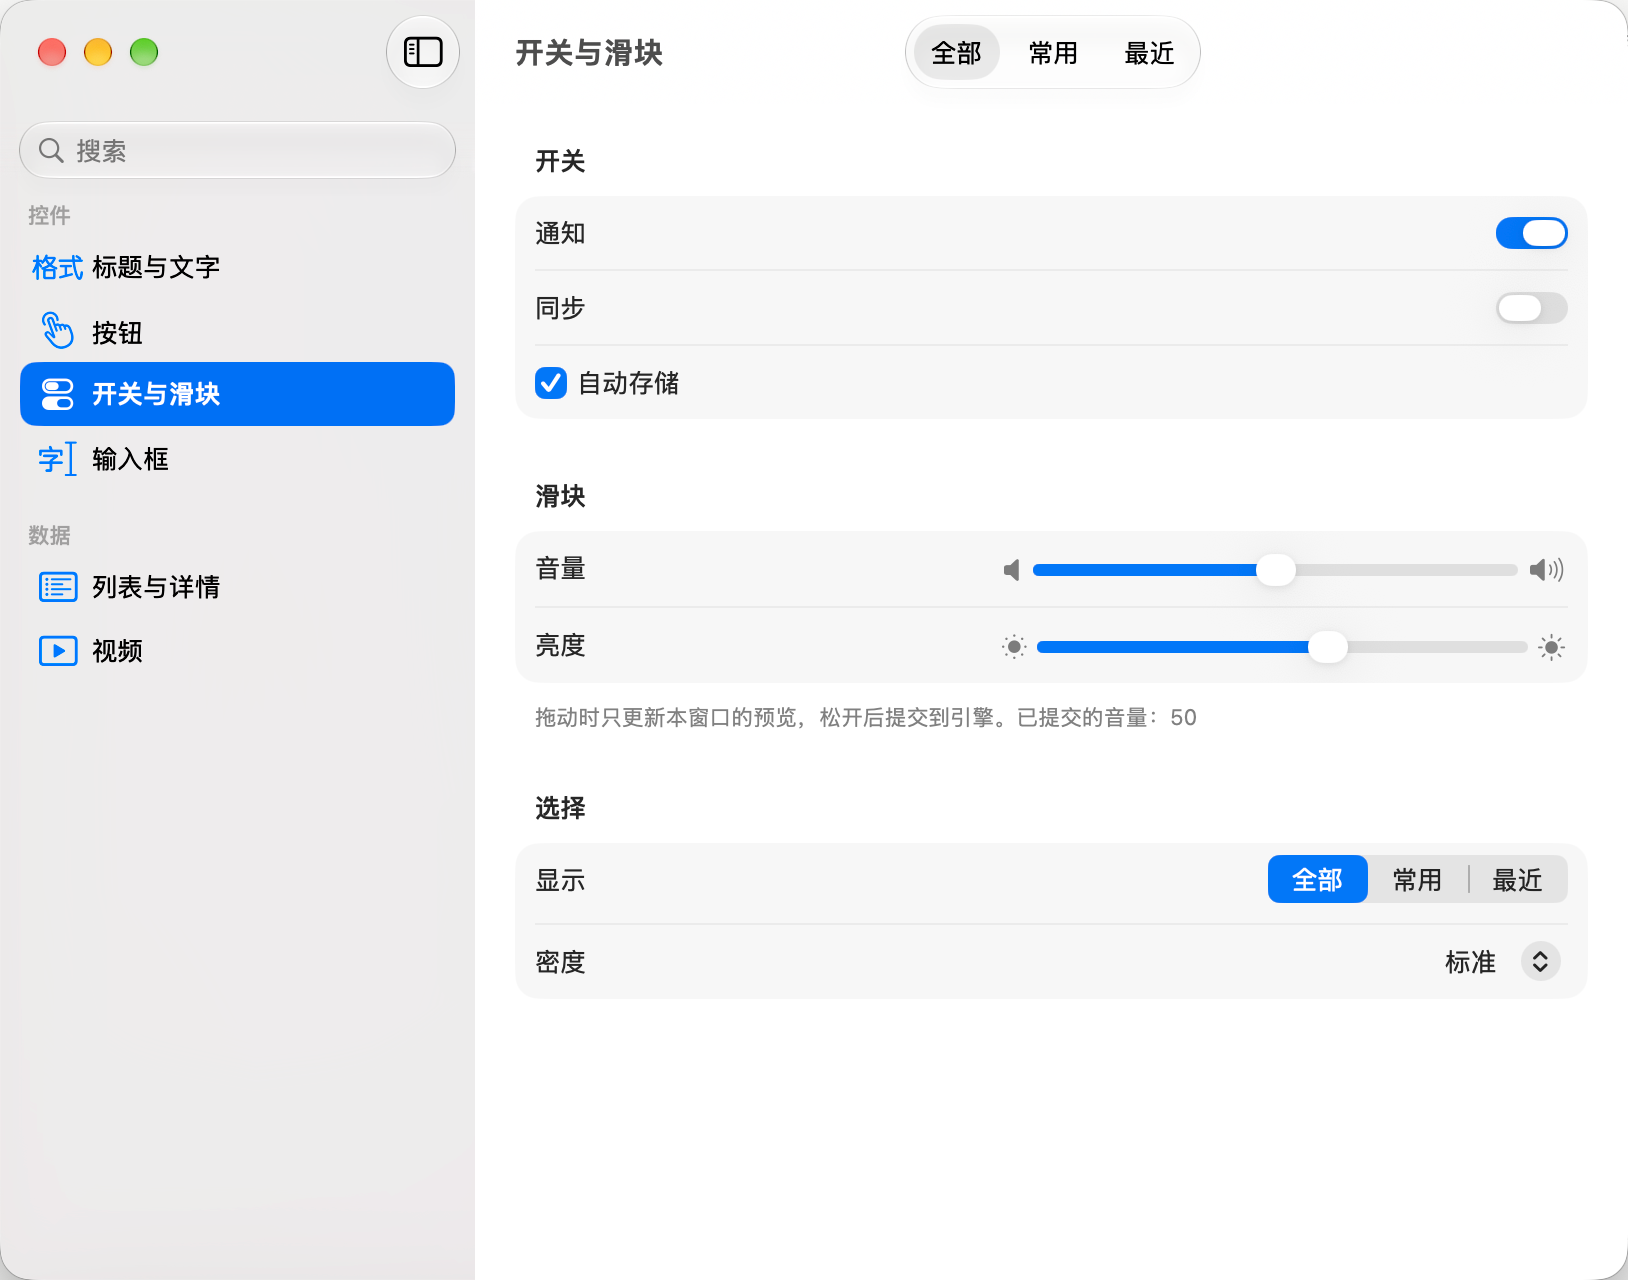The width and height of the screenshot is (1628, 1280).
Task: Select 全部 in the 显示 segmented control
Action: (1317, 880)
